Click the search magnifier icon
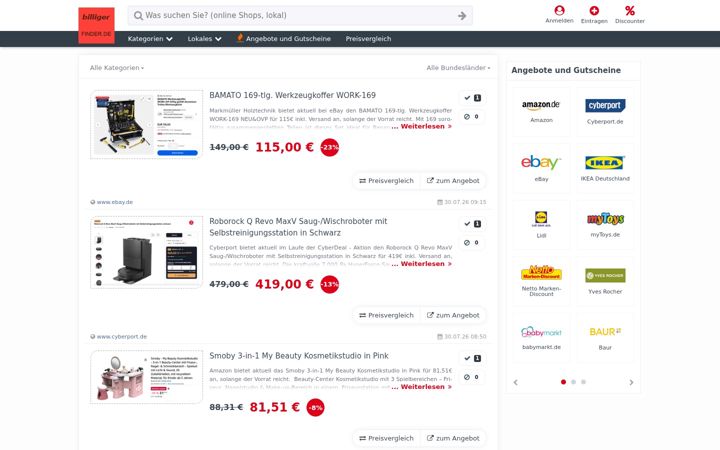The height and width of the screenshot is (450, 720). point(138,16)
